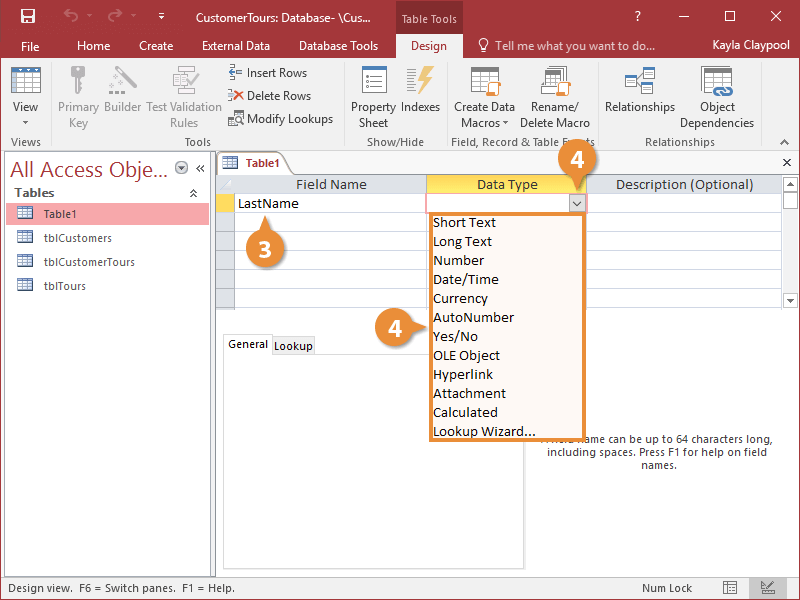Choose Attachment from the data type list
The image size is (800, 600).
507,393
